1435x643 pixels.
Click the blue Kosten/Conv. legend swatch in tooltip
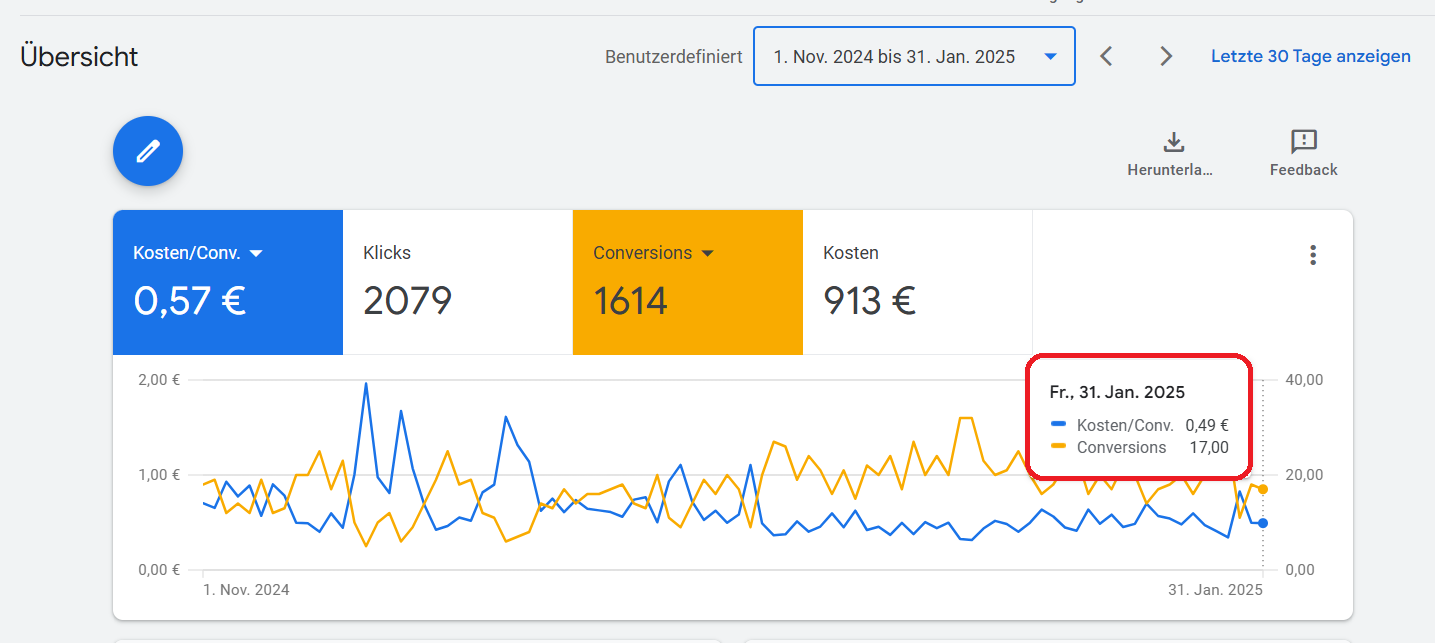pyautogui.click(x=1059, y=425)
